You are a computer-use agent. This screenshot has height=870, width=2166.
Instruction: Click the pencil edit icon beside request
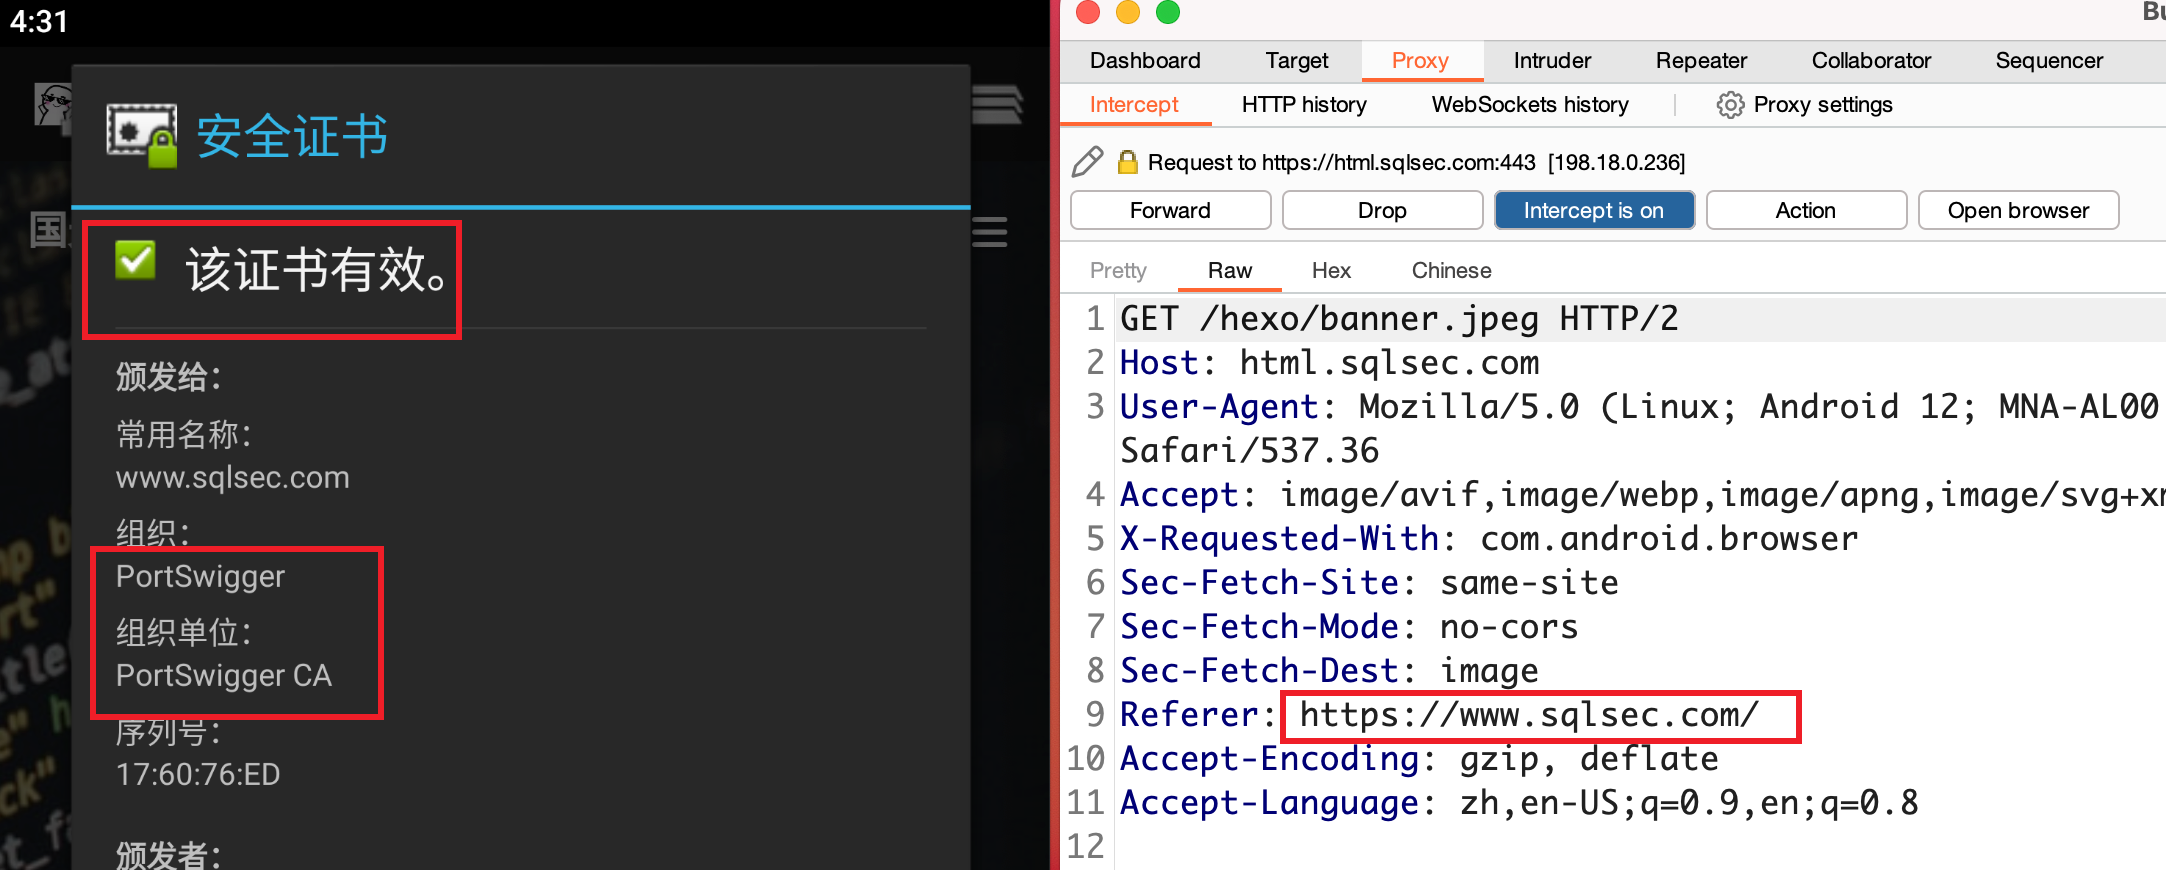click(1087, 162)
